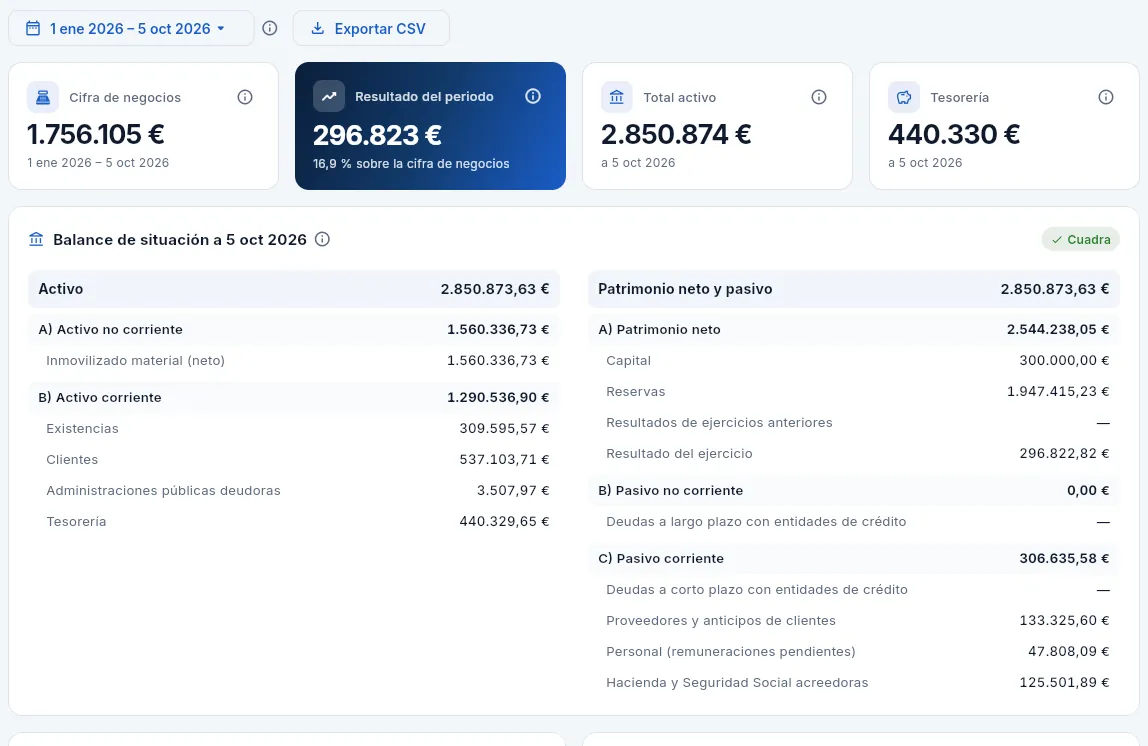Export data with Exportar CSV button
Viewport: 1148px width, 746px height.
371,29
